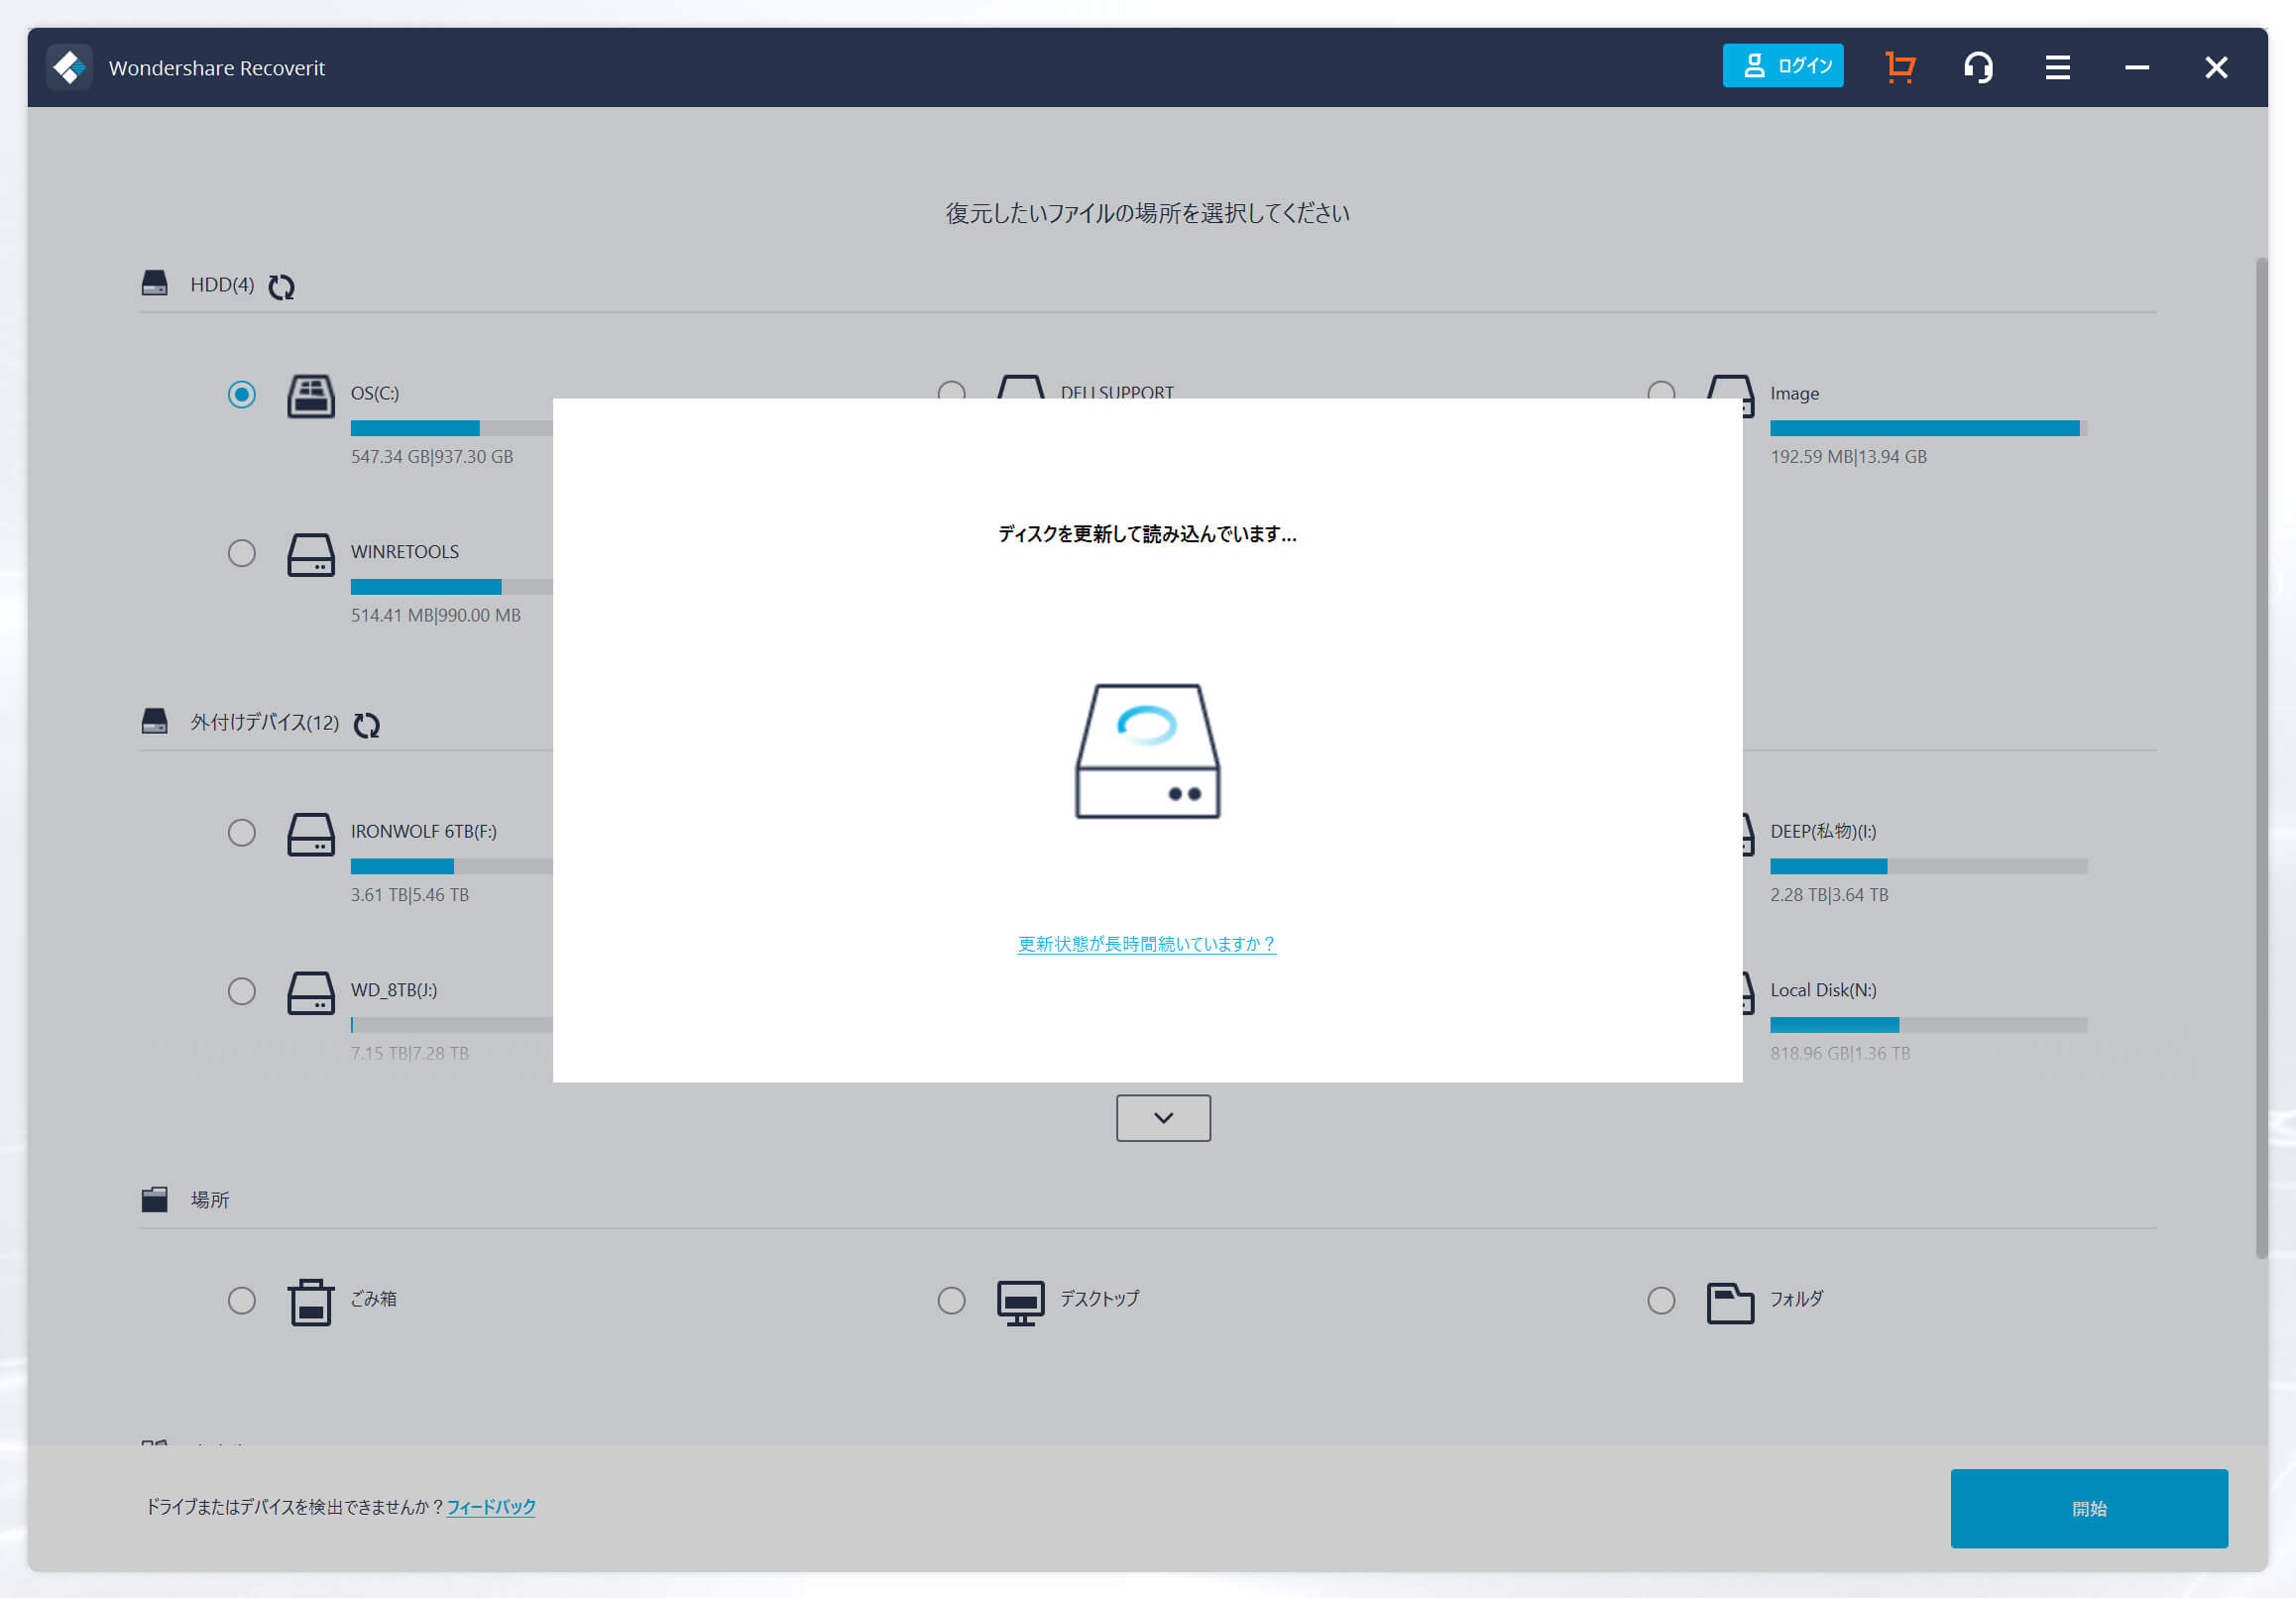Click the Image drive usage bar
Screen dimensions: 2296x1598
[x=1928, y=428]
